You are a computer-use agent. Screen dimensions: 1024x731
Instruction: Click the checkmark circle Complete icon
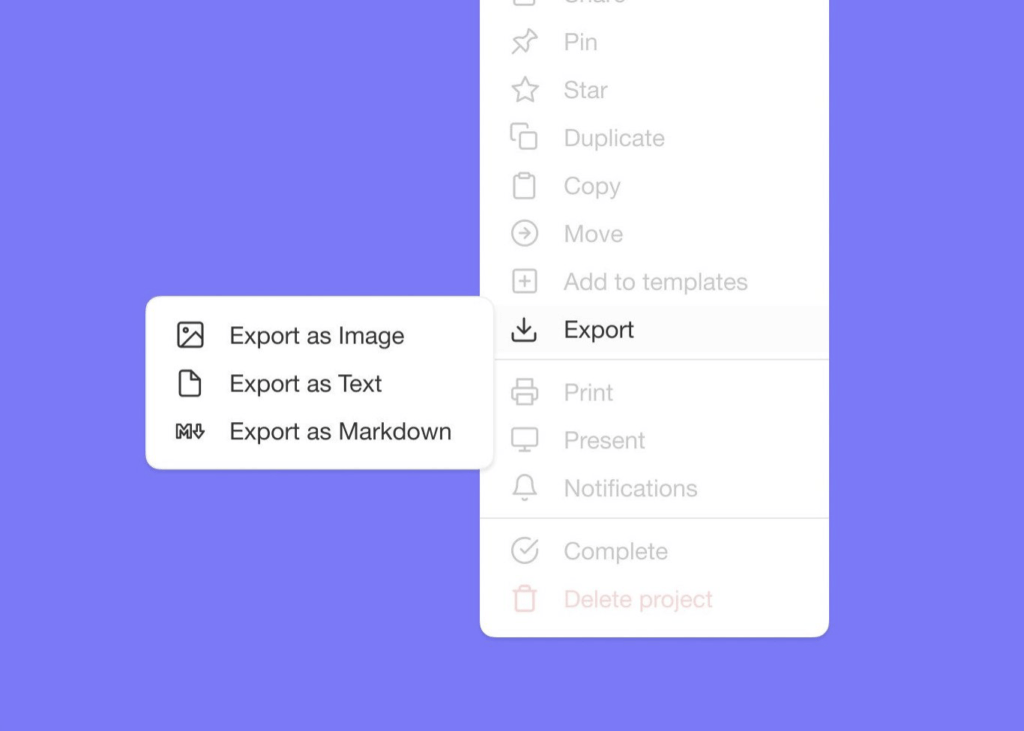click(524, 551)
